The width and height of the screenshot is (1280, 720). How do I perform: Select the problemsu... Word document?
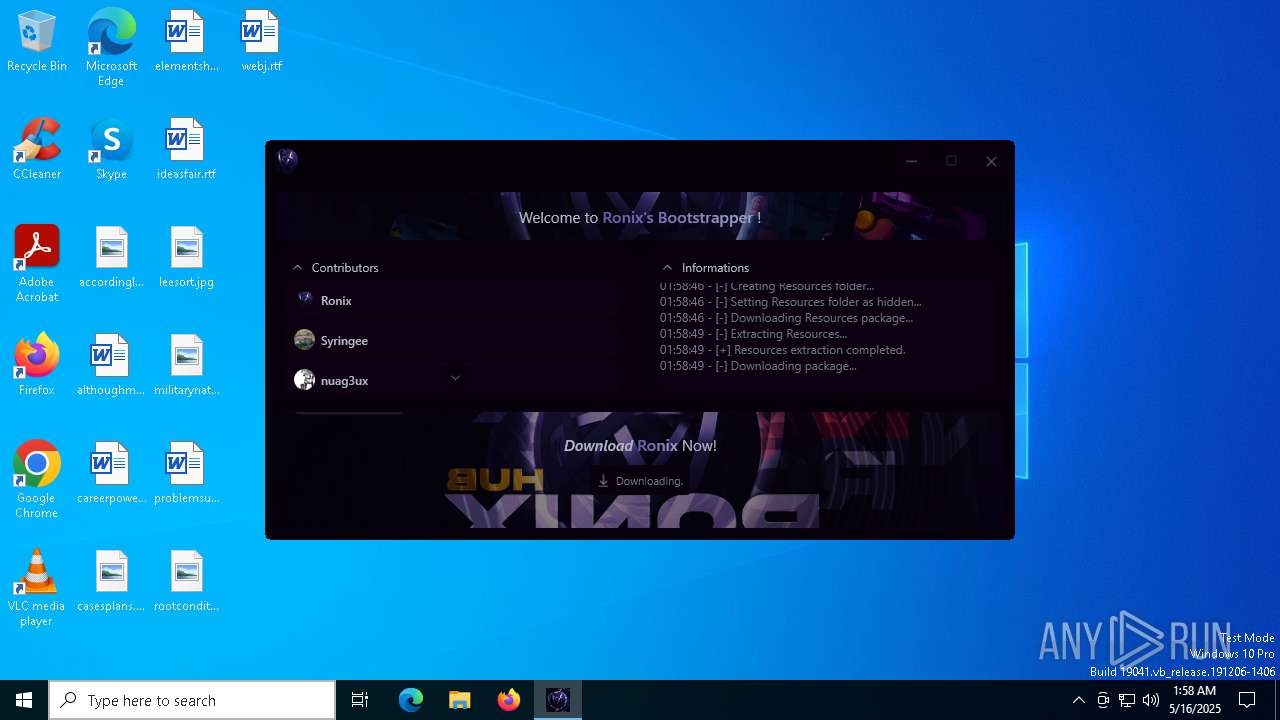pos(186,474)
